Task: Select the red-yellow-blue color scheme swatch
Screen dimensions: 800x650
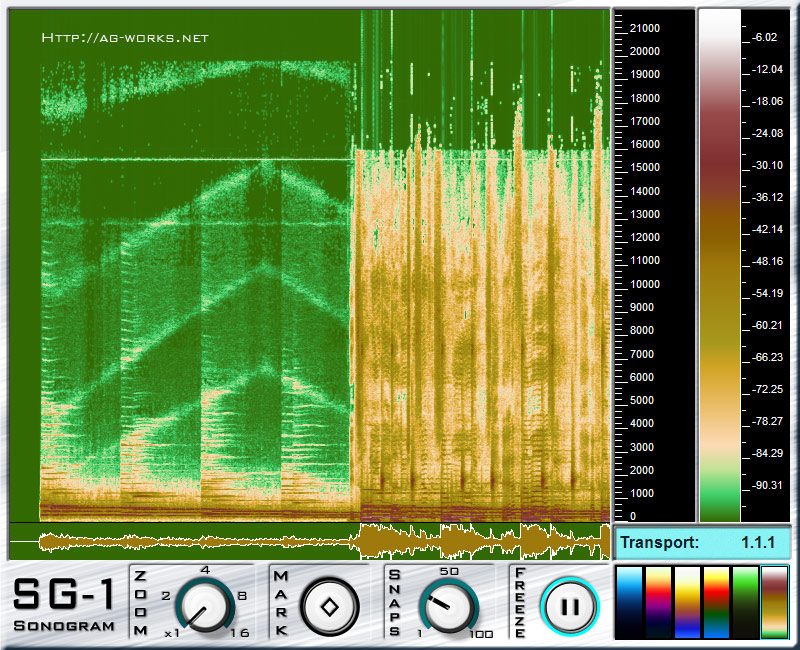Action: (659, 602)
